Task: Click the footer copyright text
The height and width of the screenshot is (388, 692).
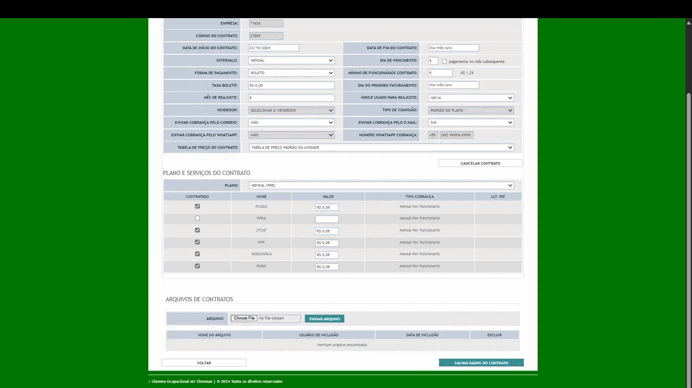Action: [217, 381]
